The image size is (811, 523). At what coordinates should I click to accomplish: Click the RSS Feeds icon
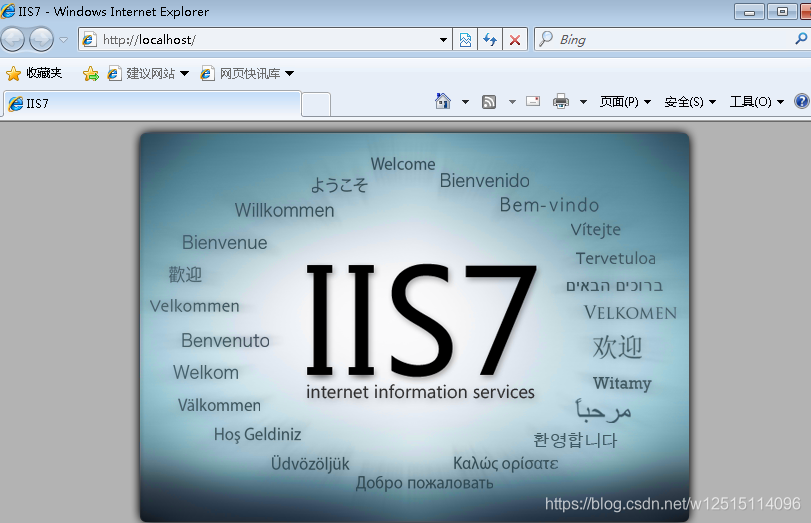(x=489, y=102)
